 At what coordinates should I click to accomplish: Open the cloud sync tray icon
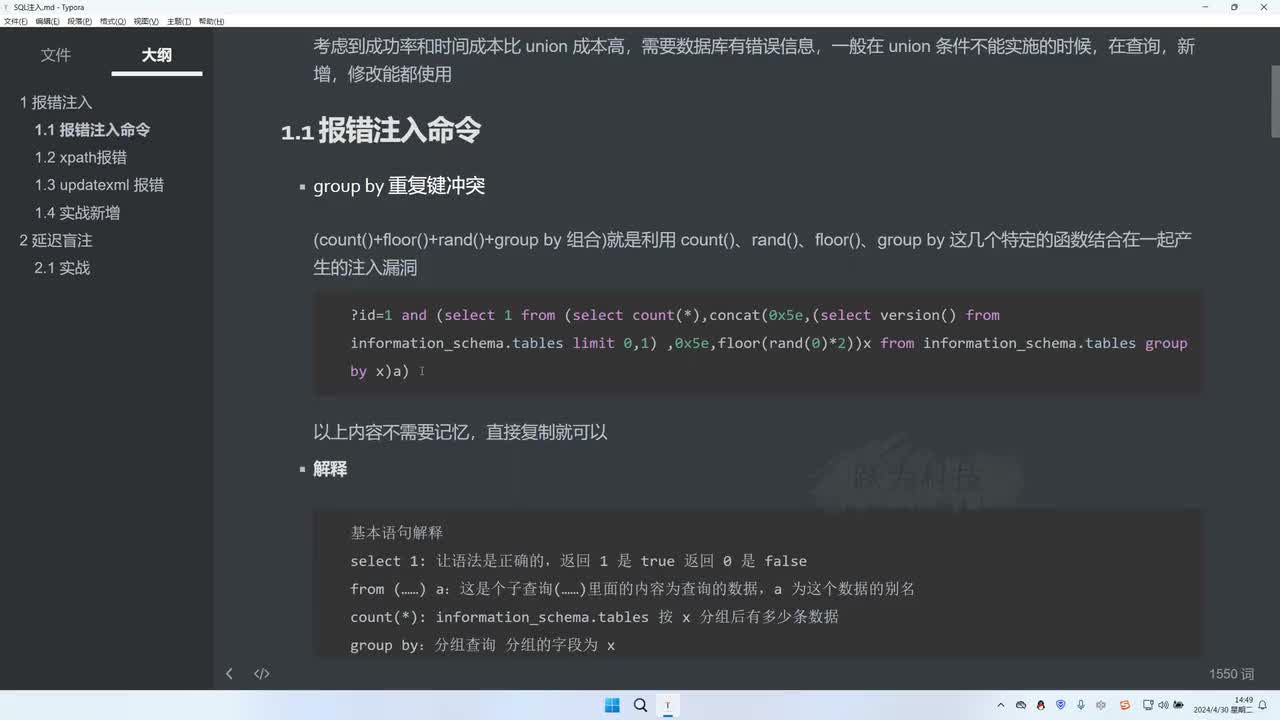click(1021, 706)
